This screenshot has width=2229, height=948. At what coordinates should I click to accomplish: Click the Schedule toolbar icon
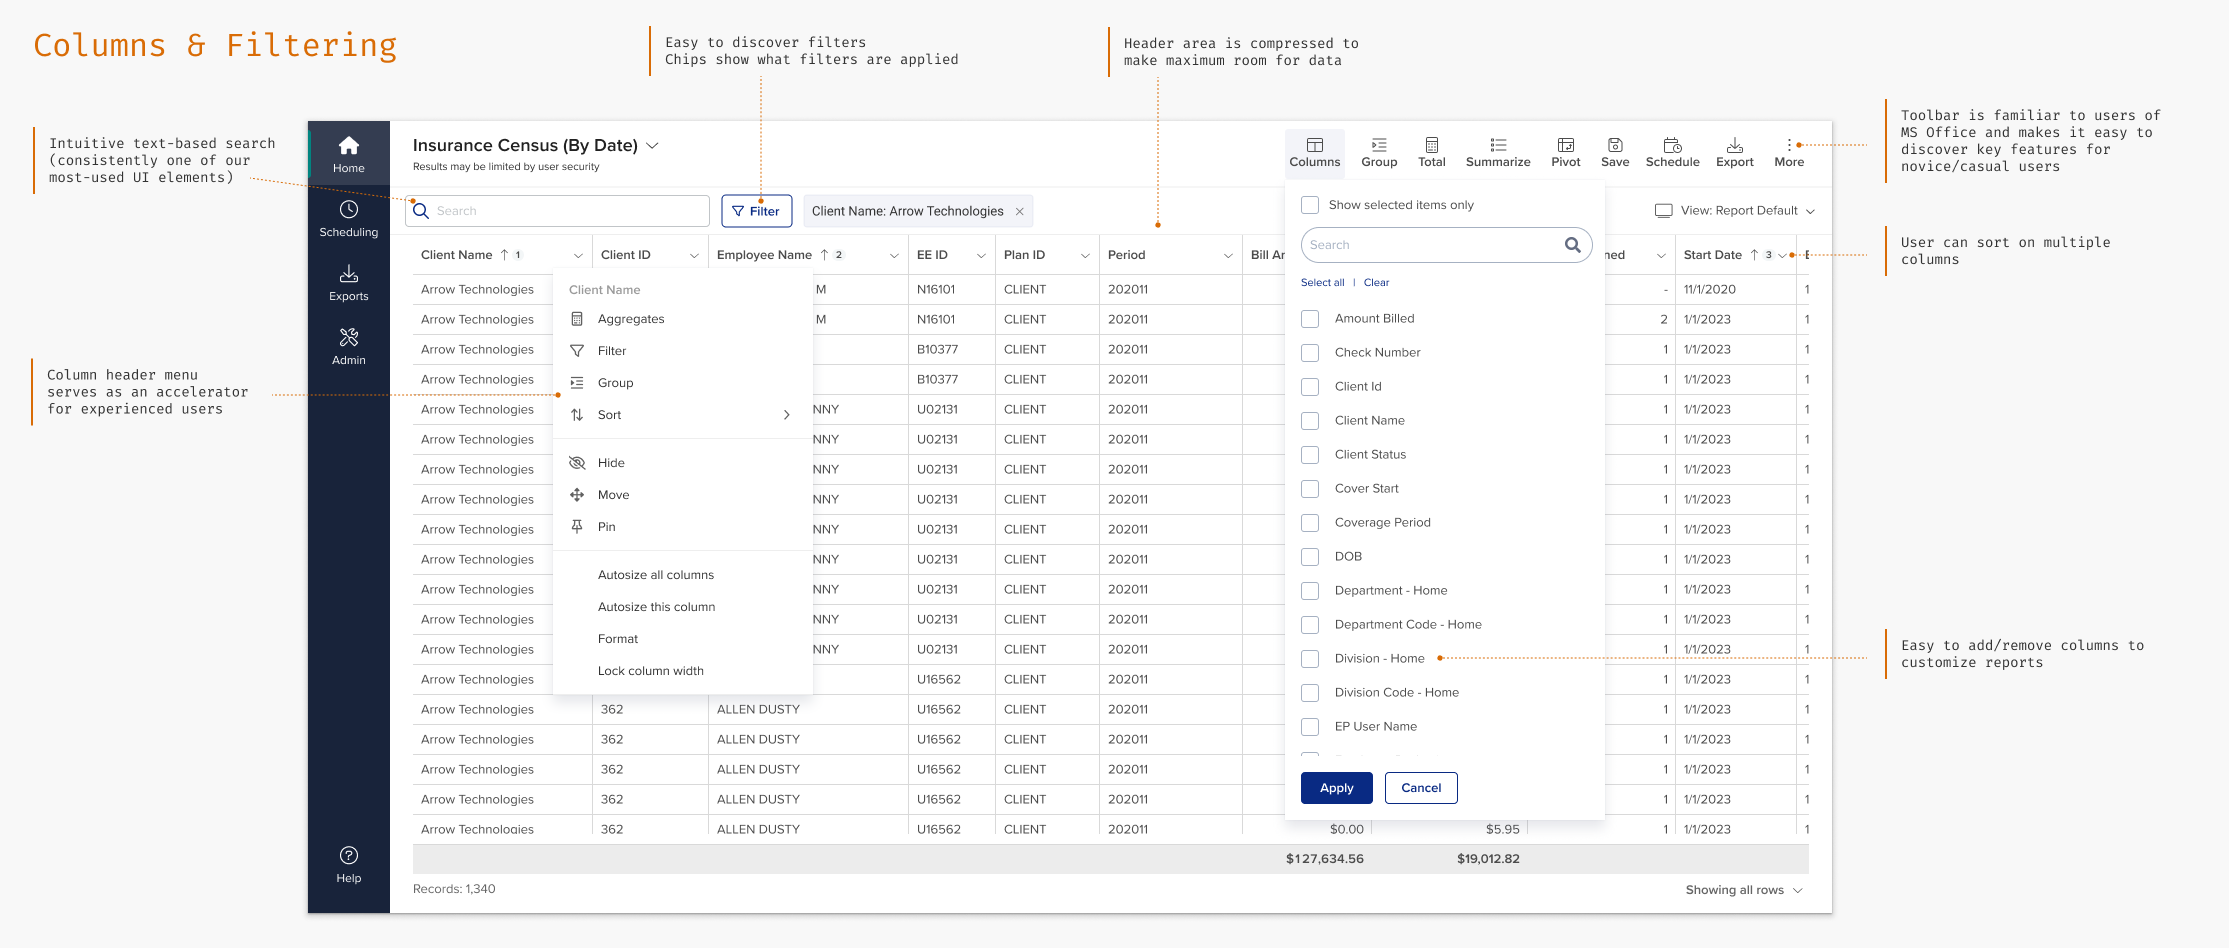(x=1672, y=152)
